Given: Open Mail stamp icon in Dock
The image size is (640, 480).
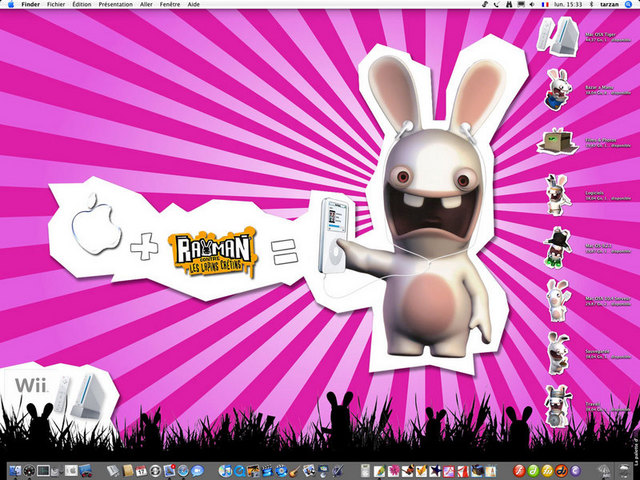Looking at the screenshot, I should tap(169, 470).
